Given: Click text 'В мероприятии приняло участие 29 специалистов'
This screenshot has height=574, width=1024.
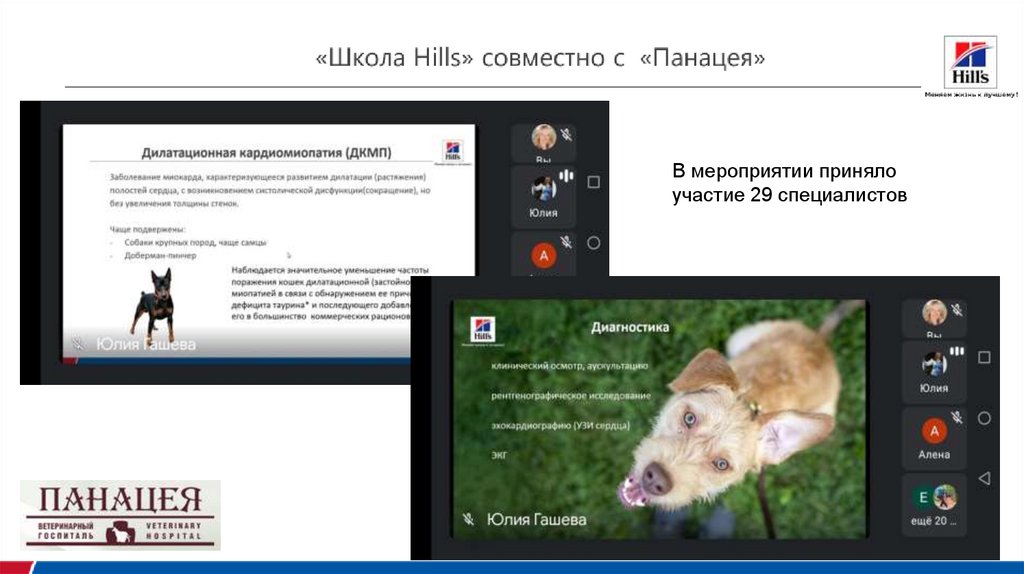Looking at the screenshot, I should click(789, 183).
